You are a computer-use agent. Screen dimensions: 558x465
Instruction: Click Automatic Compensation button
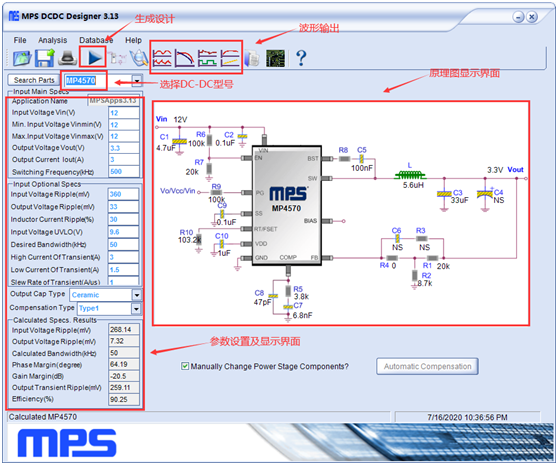pyautogui.click(x=427, y=366)
